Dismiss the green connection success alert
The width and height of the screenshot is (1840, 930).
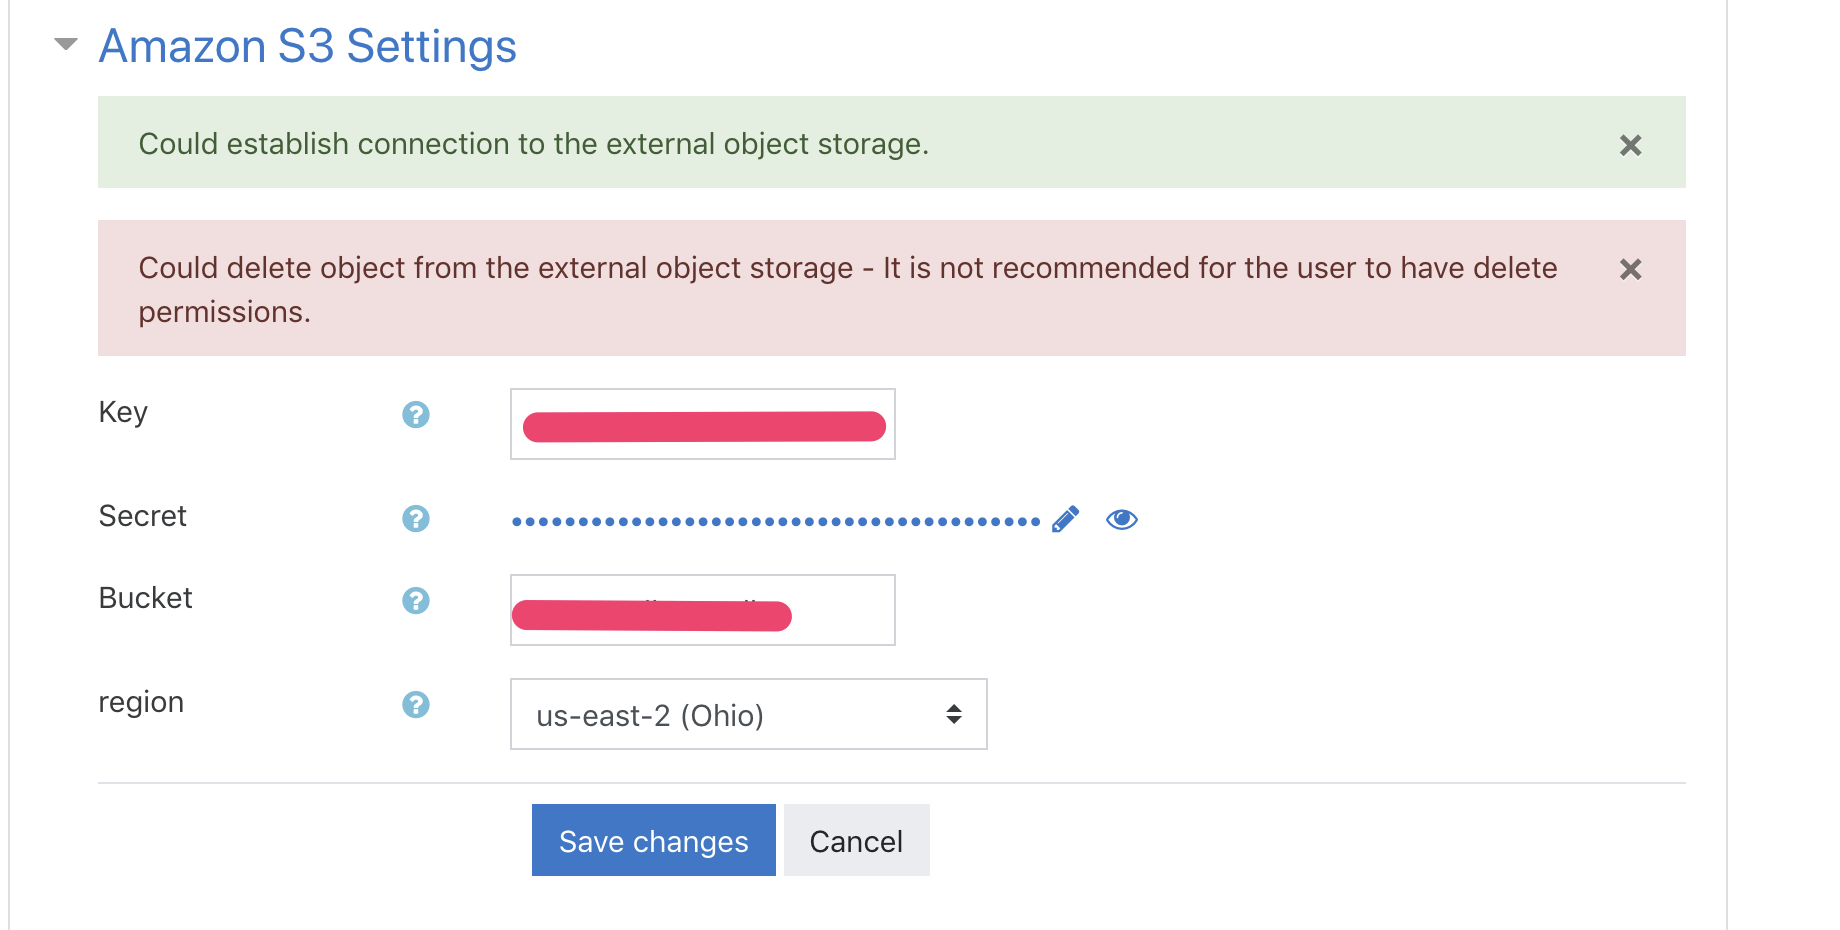pyautogui.click(x=1630, y=145)
